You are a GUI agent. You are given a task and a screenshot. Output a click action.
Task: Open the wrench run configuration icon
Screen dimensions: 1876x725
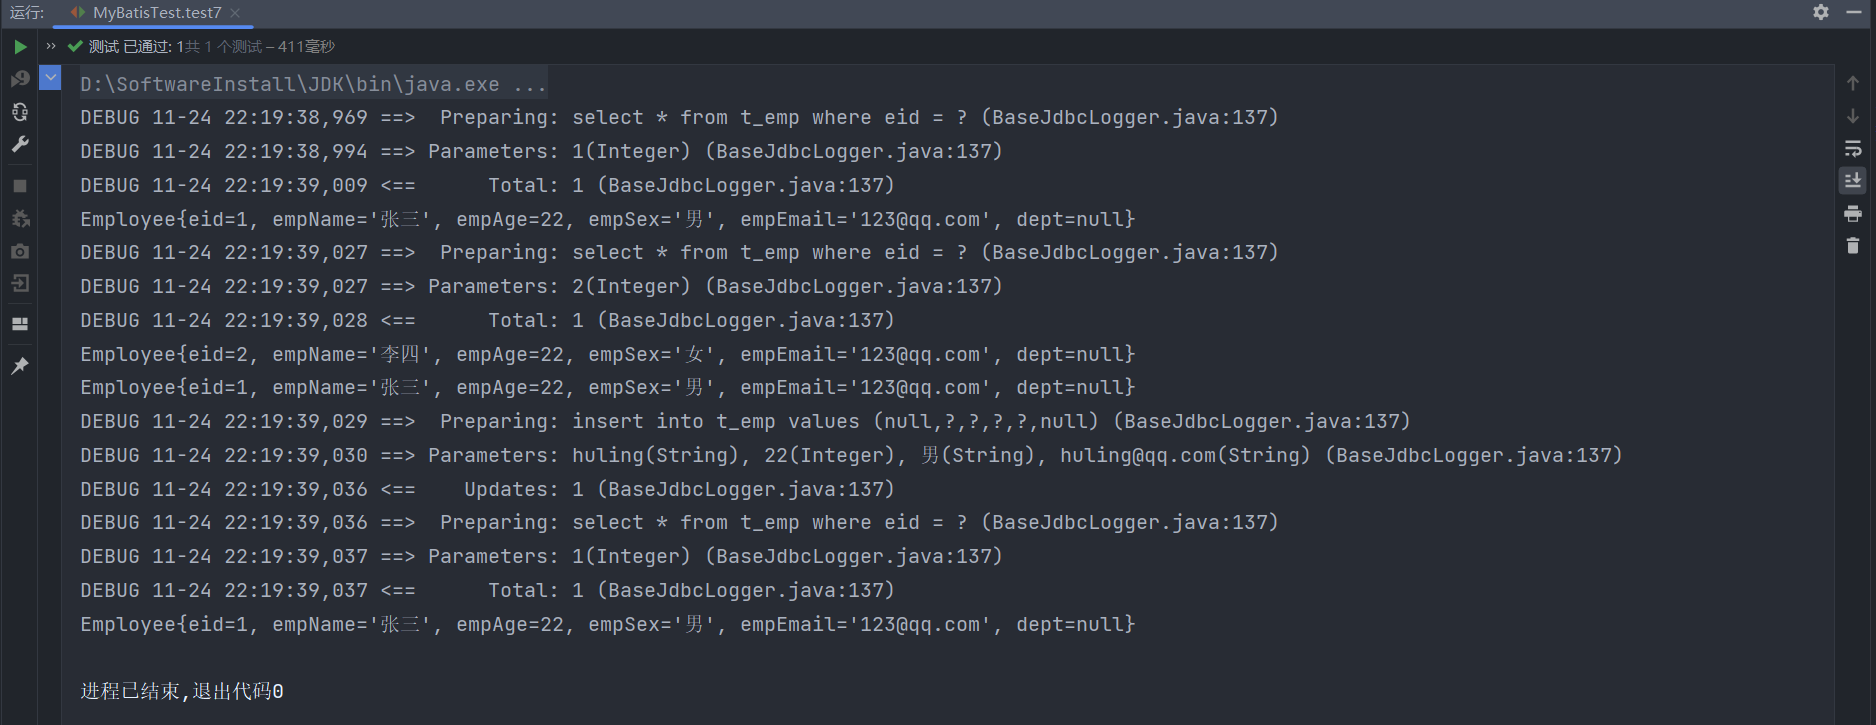20,145
